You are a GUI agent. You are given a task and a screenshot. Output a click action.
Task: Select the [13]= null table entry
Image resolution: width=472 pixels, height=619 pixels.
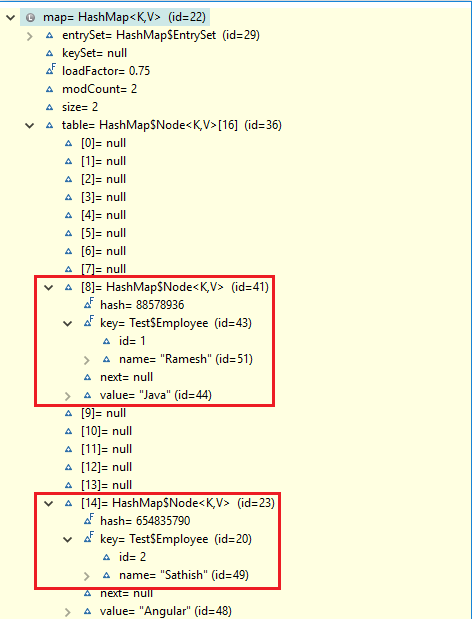(107, 485)
